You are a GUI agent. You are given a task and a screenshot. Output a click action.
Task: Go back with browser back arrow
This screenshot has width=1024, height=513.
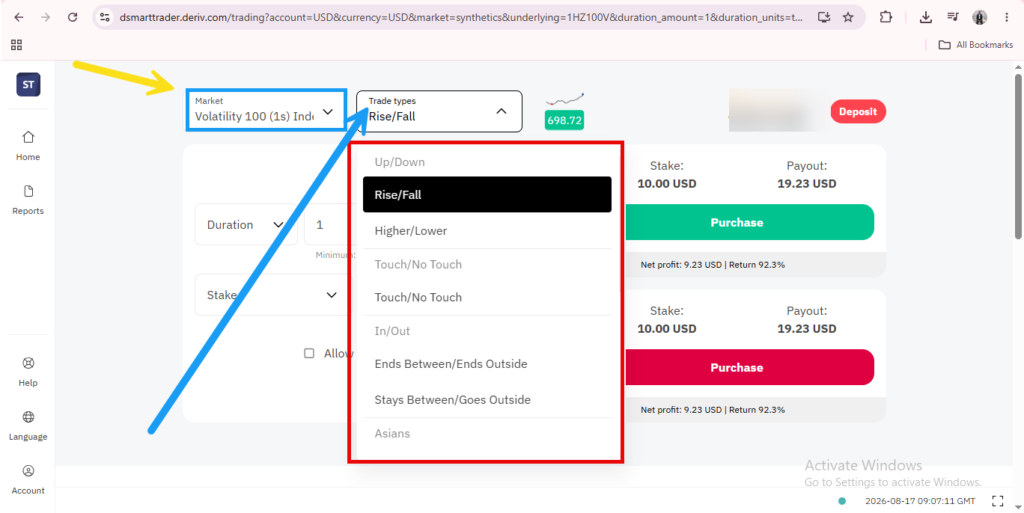pyautogui.click(x=18, y=18)
